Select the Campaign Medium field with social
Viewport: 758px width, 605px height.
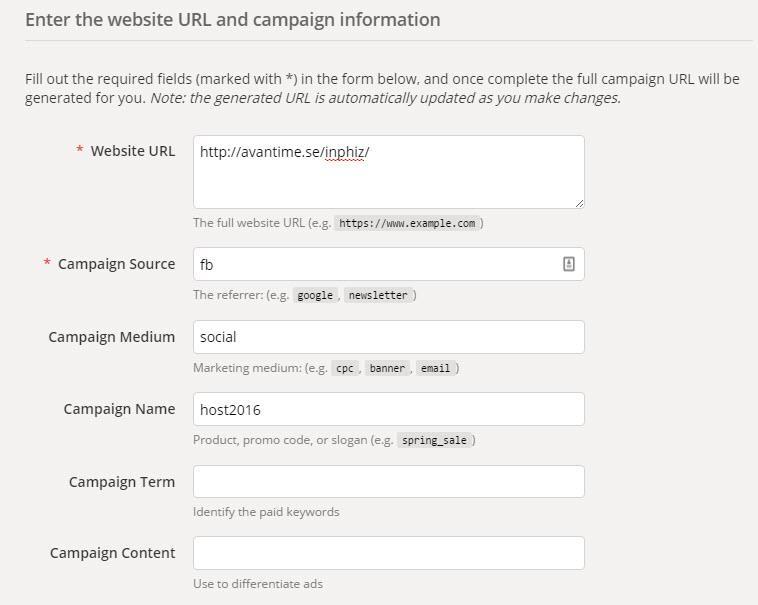point(389,337)
